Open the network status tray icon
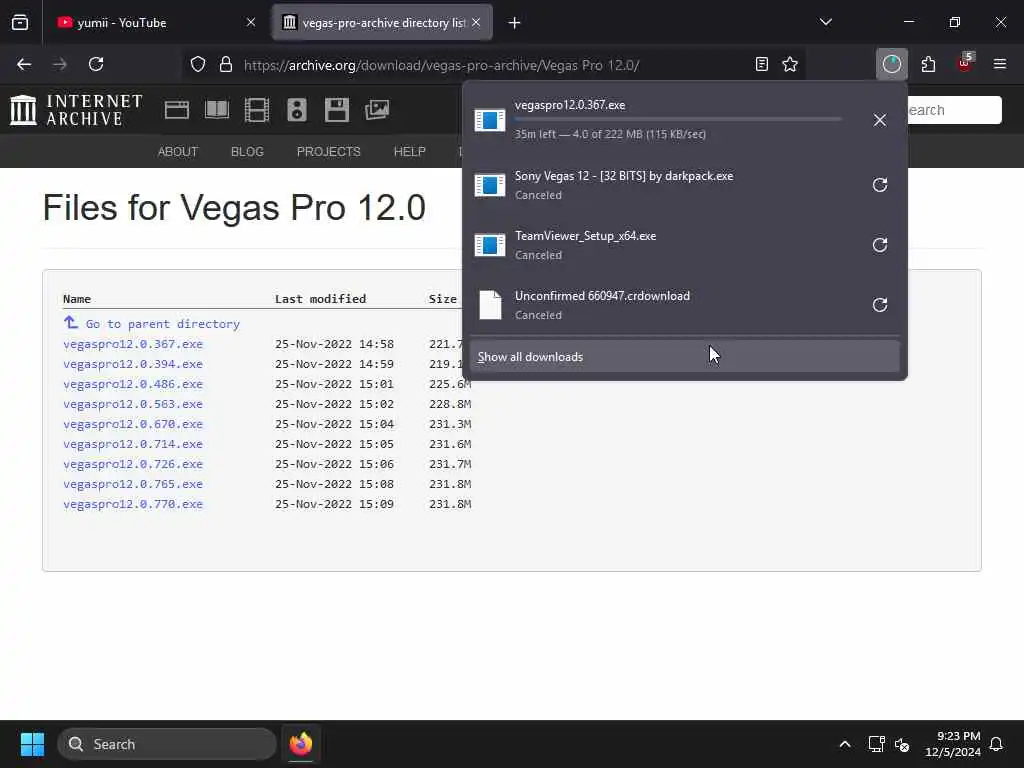This screenshot has width=1024, height=768. [876, 744]
